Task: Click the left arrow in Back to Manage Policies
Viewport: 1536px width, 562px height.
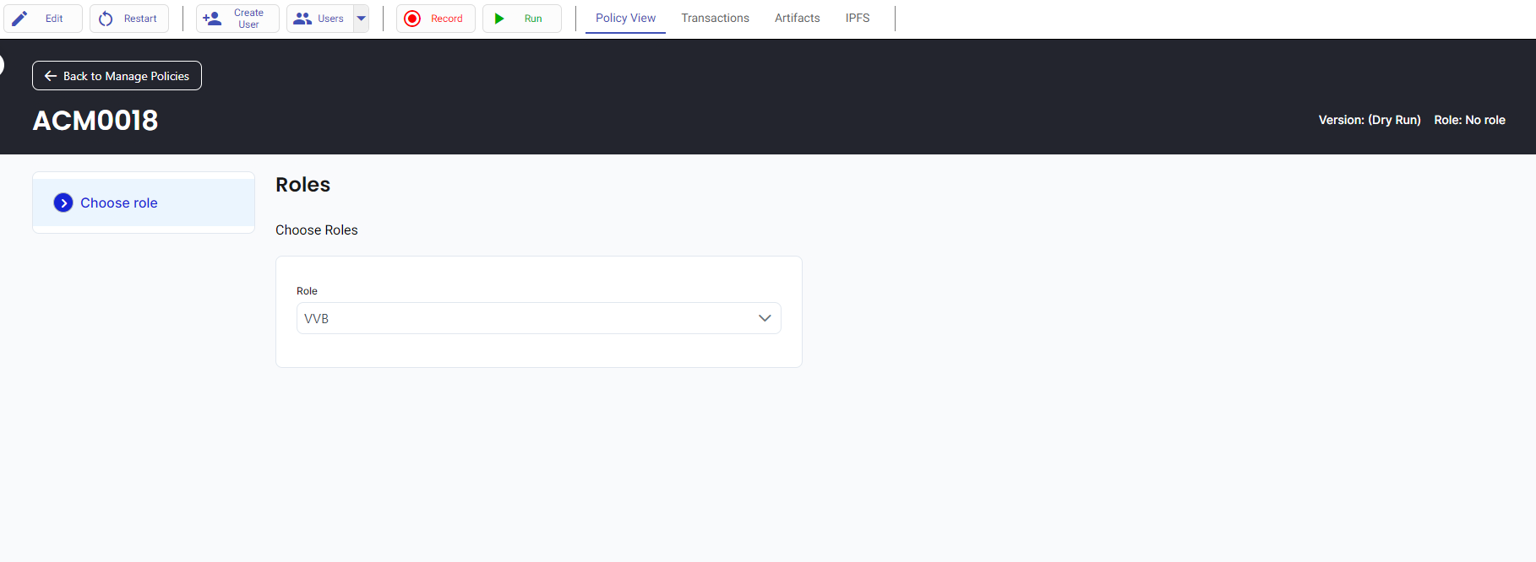Action: pos(50,76)
